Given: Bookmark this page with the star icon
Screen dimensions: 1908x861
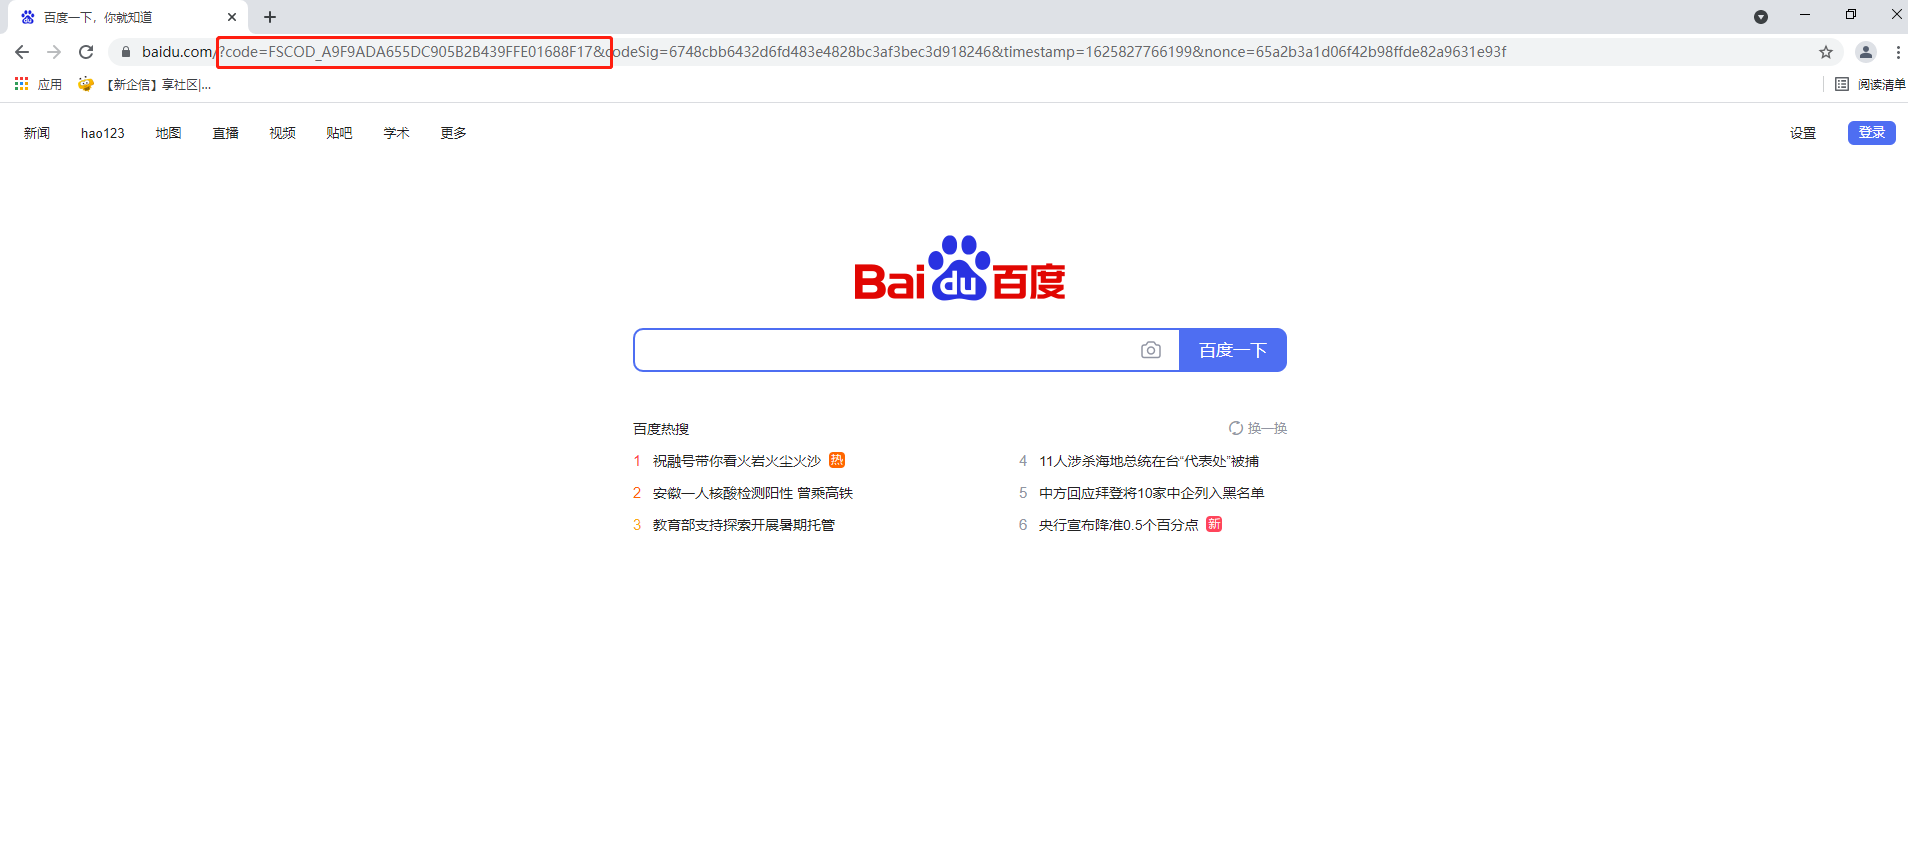Looking at the screenshot, I should (x=1826, y=52).
